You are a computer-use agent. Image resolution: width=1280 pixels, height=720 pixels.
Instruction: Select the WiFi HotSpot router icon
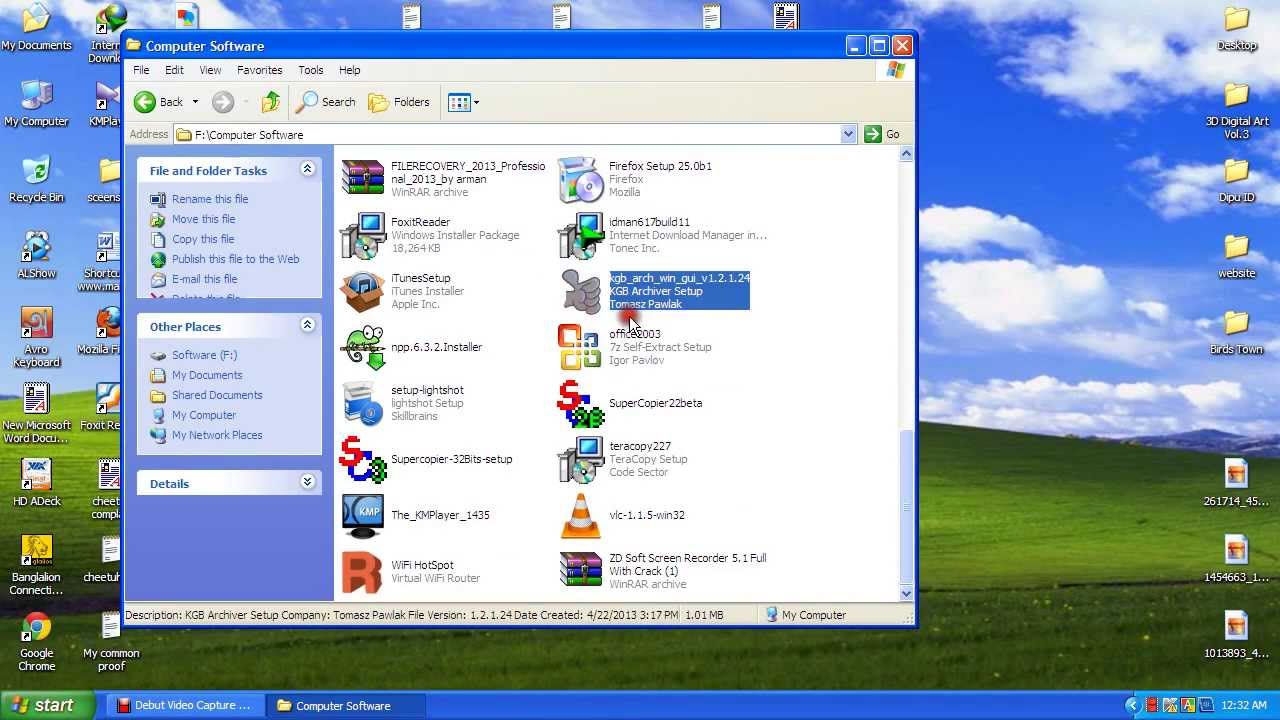coord(362,571)
